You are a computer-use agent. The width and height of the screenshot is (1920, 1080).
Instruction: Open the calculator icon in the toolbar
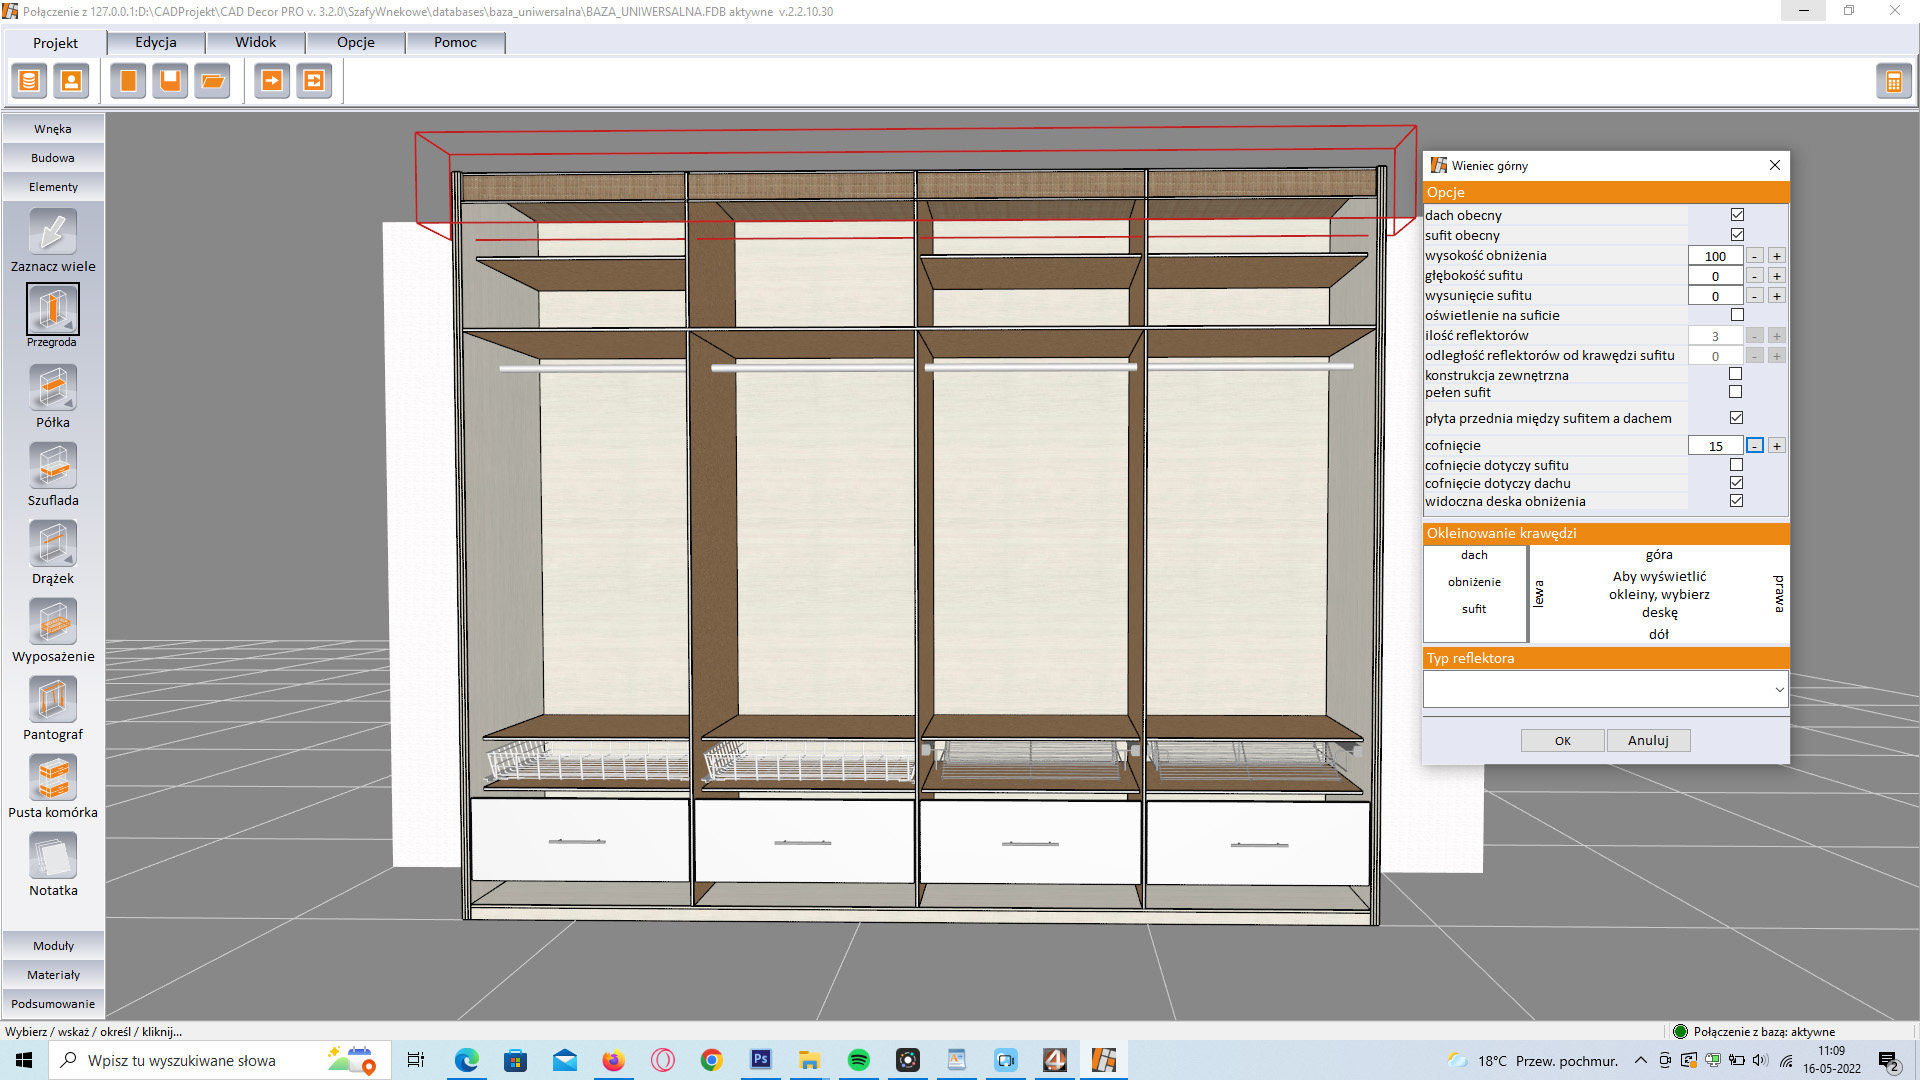click(x=1893, y=82)
